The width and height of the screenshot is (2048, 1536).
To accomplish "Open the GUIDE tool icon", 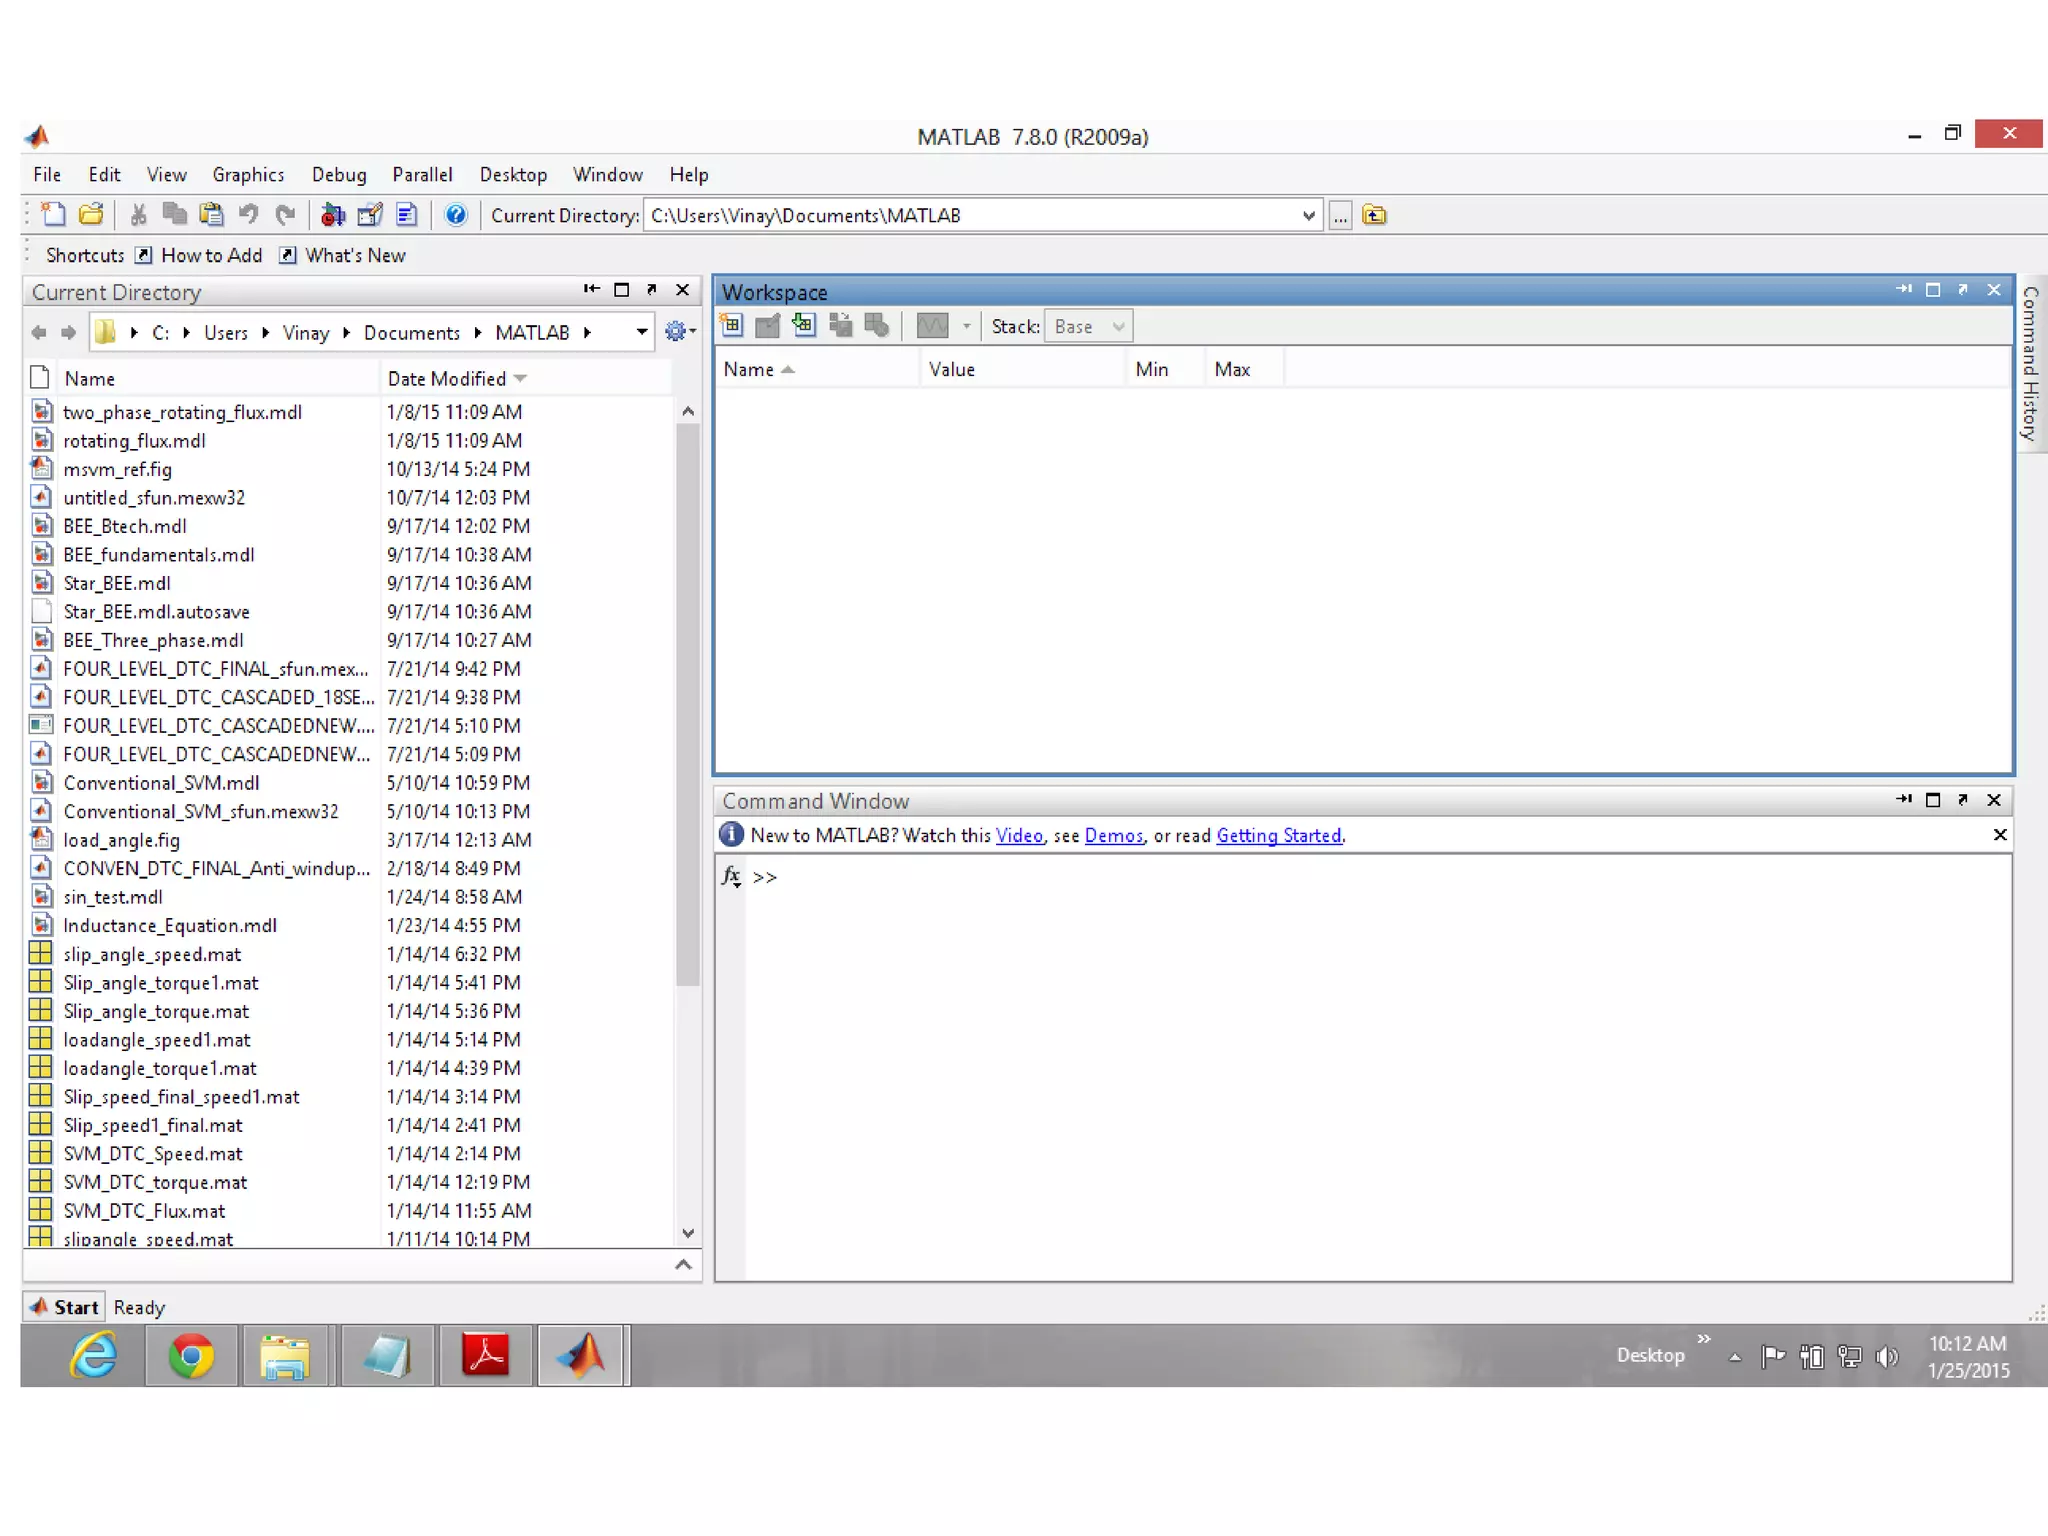I will (370, 214).
